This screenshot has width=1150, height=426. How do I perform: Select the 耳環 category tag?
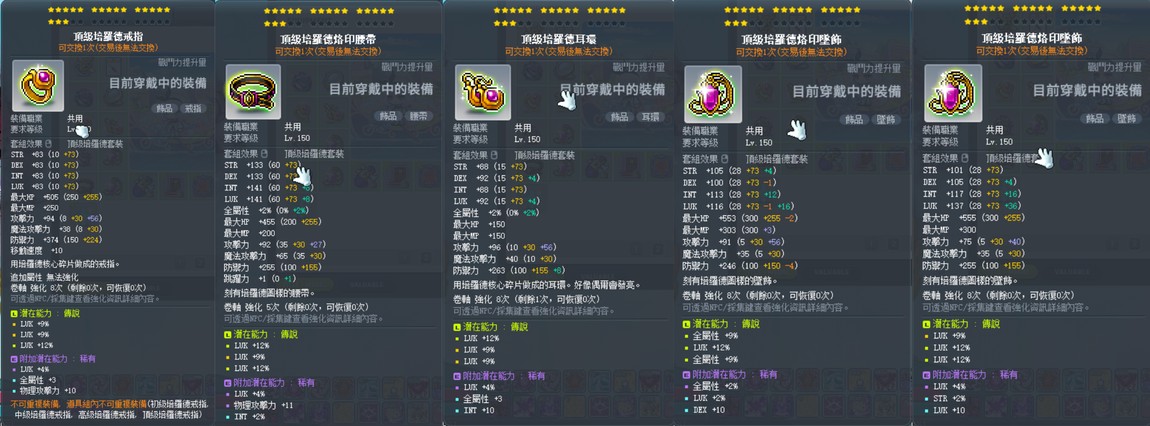pos(651,117)
